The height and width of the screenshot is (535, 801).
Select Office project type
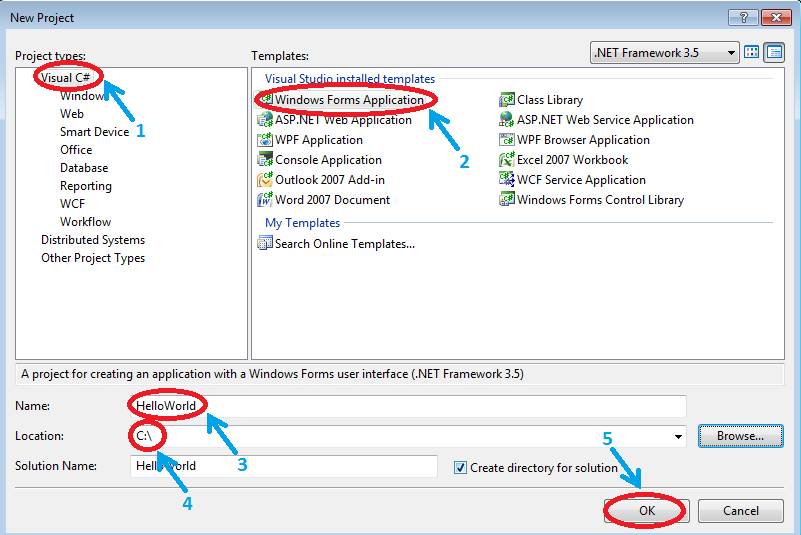(x=76, y=150)
